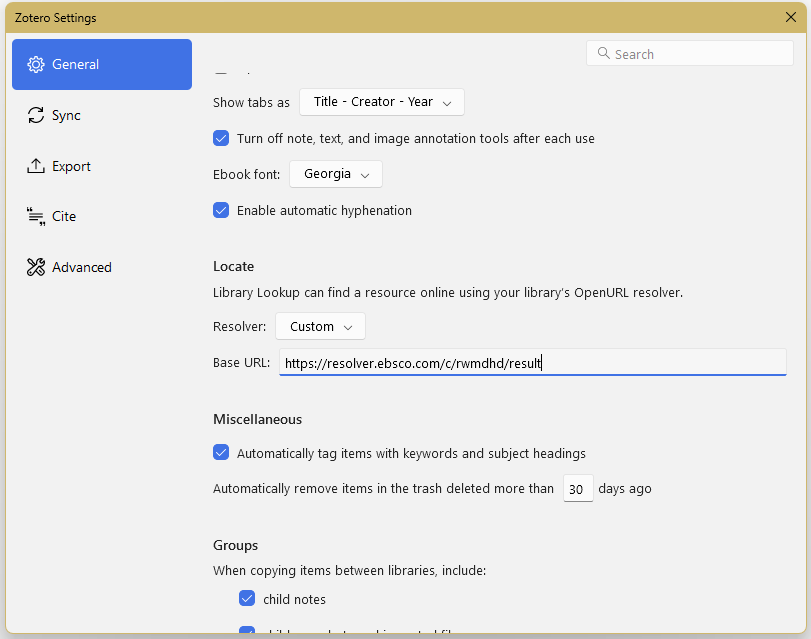Open the Resolver dropdown
The height and width of the screenshot is (639, 811).
pos(320,326)
